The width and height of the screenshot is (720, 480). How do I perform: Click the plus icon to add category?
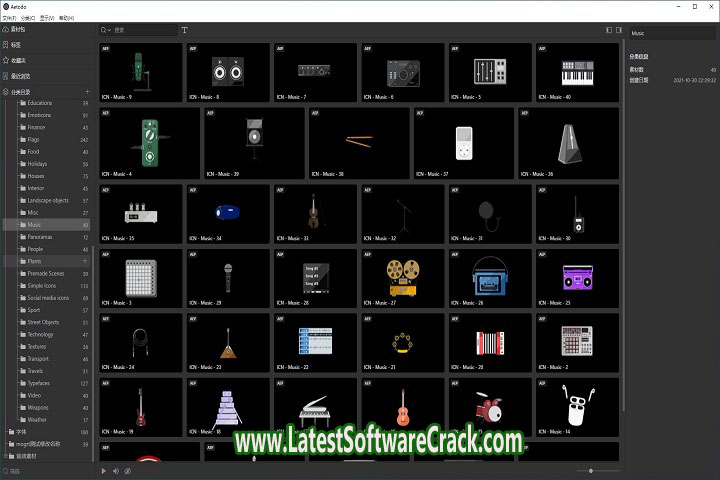87,92
